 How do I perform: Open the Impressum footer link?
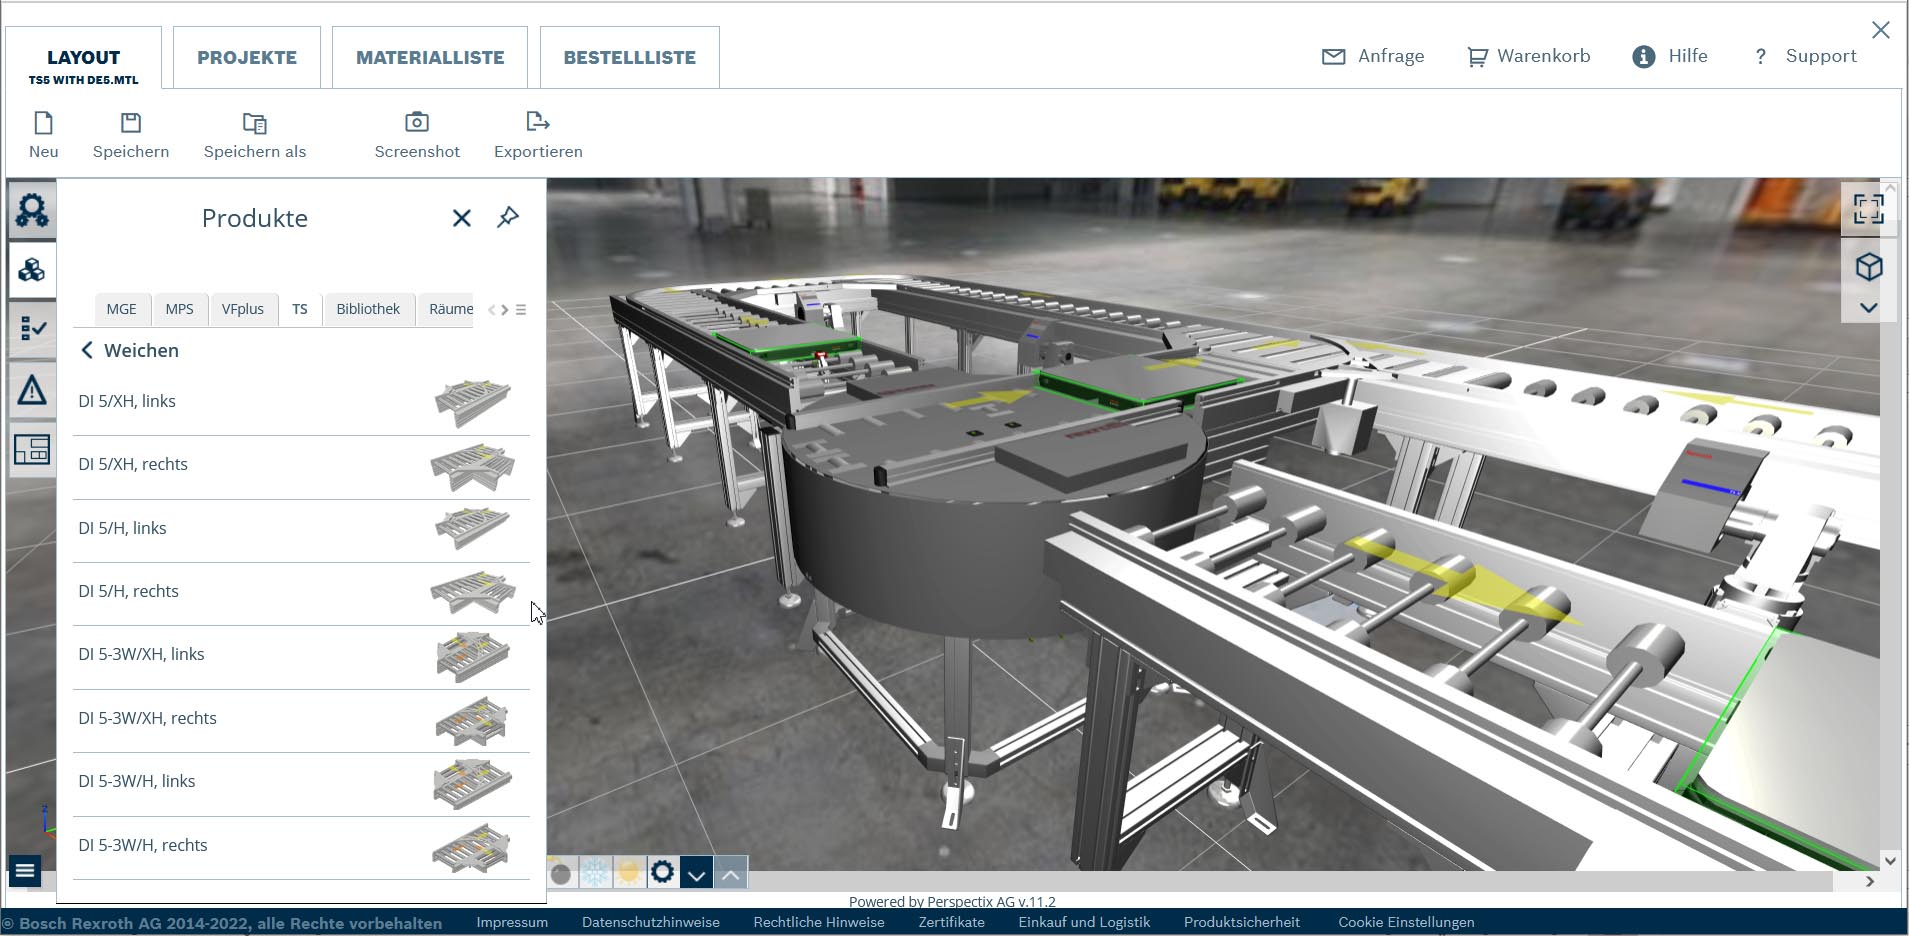(512, 922)
